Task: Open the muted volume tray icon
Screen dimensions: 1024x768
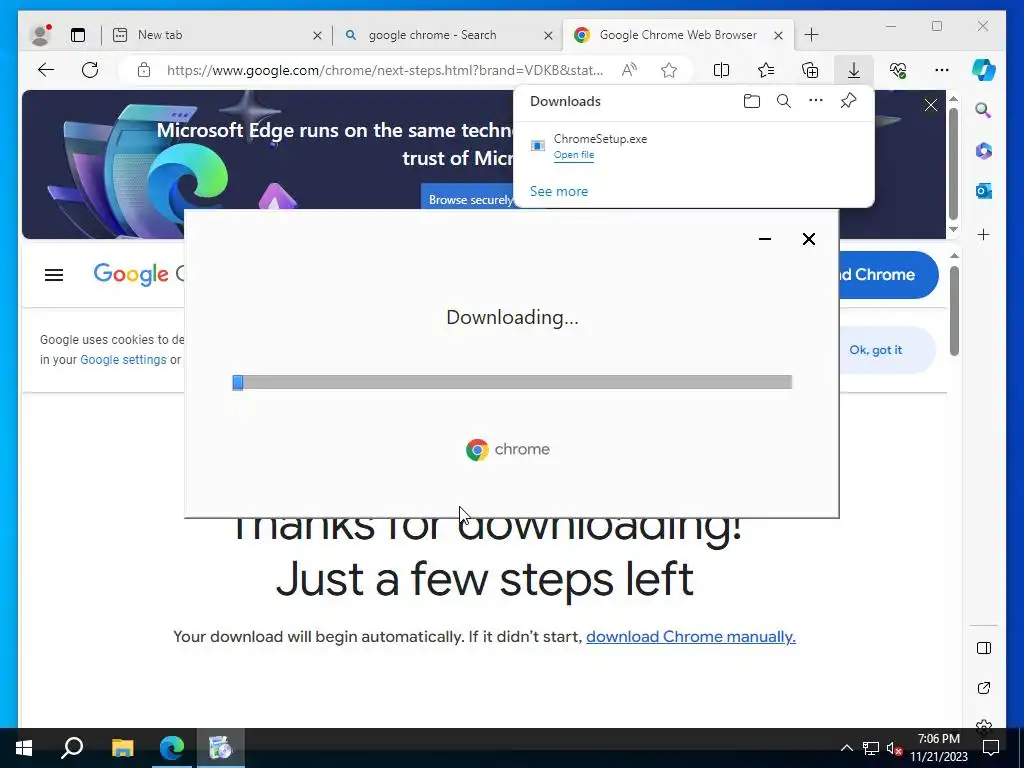Action: coord(894,748)
